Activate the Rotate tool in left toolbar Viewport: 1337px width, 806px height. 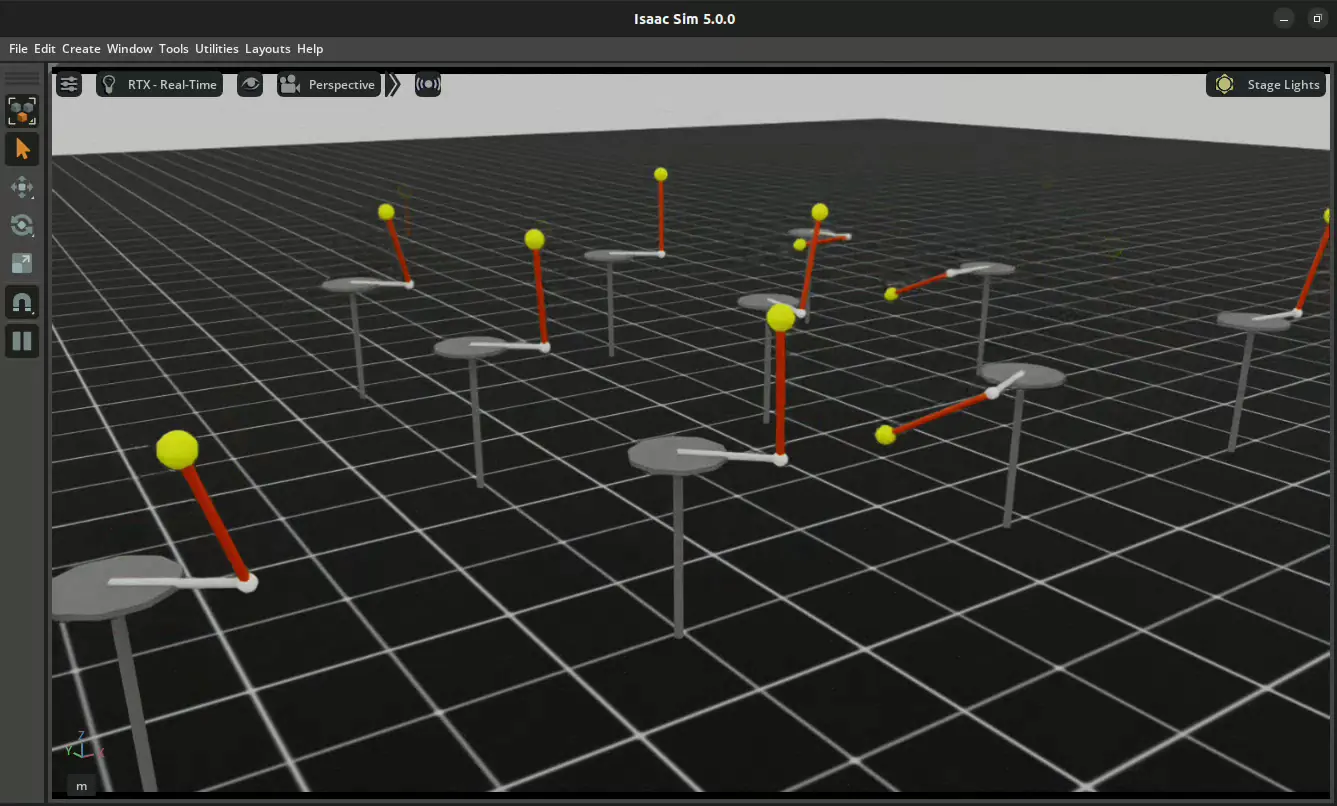coord(22,226)
